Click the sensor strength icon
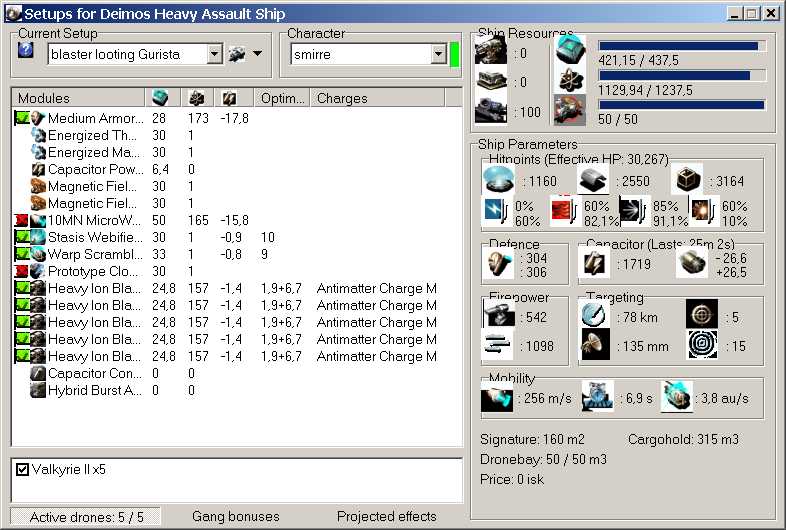786x530 pixels. (702, 344)
